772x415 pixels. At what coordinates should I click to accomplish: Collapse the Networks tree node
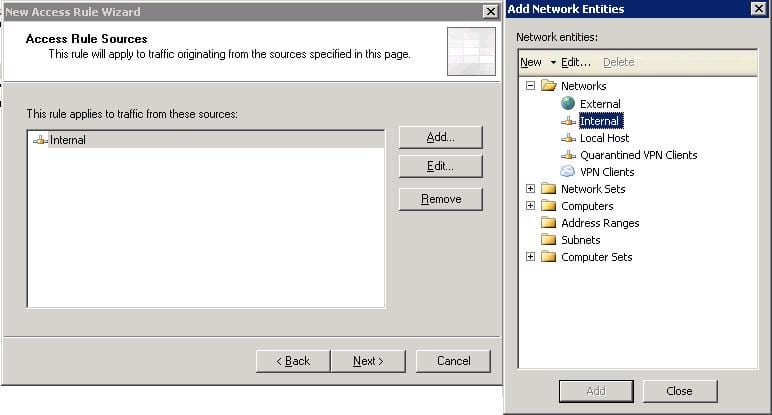coord(530,87)
